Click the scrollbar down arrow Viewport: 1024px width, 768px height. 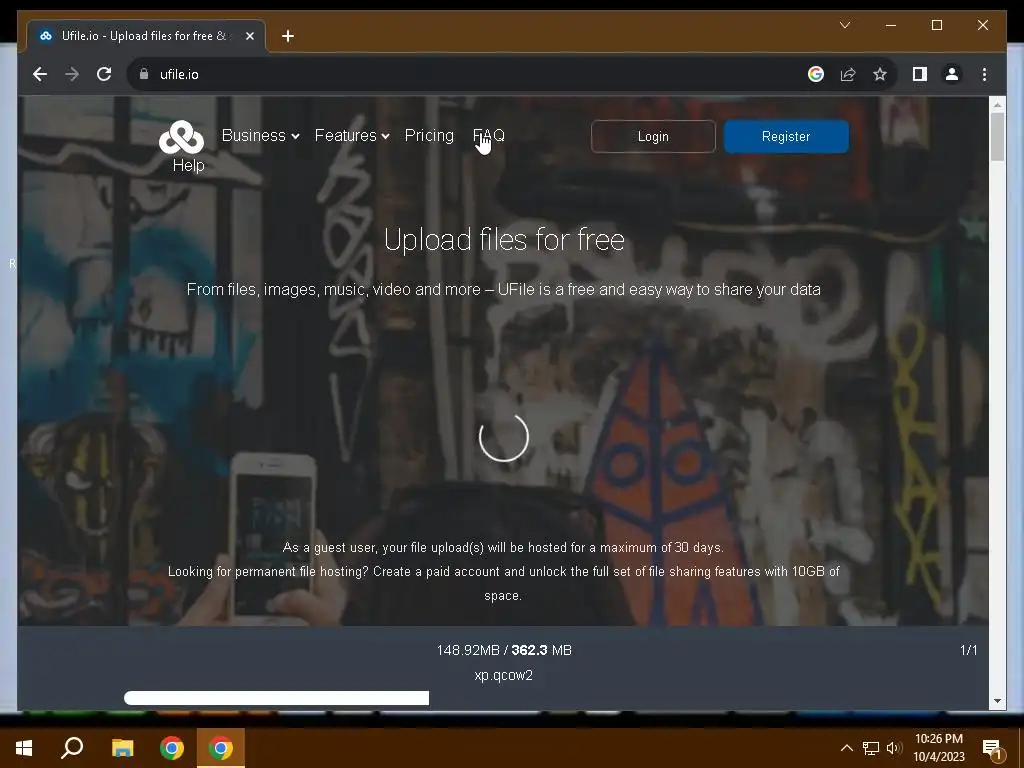(x=997, y=701)
